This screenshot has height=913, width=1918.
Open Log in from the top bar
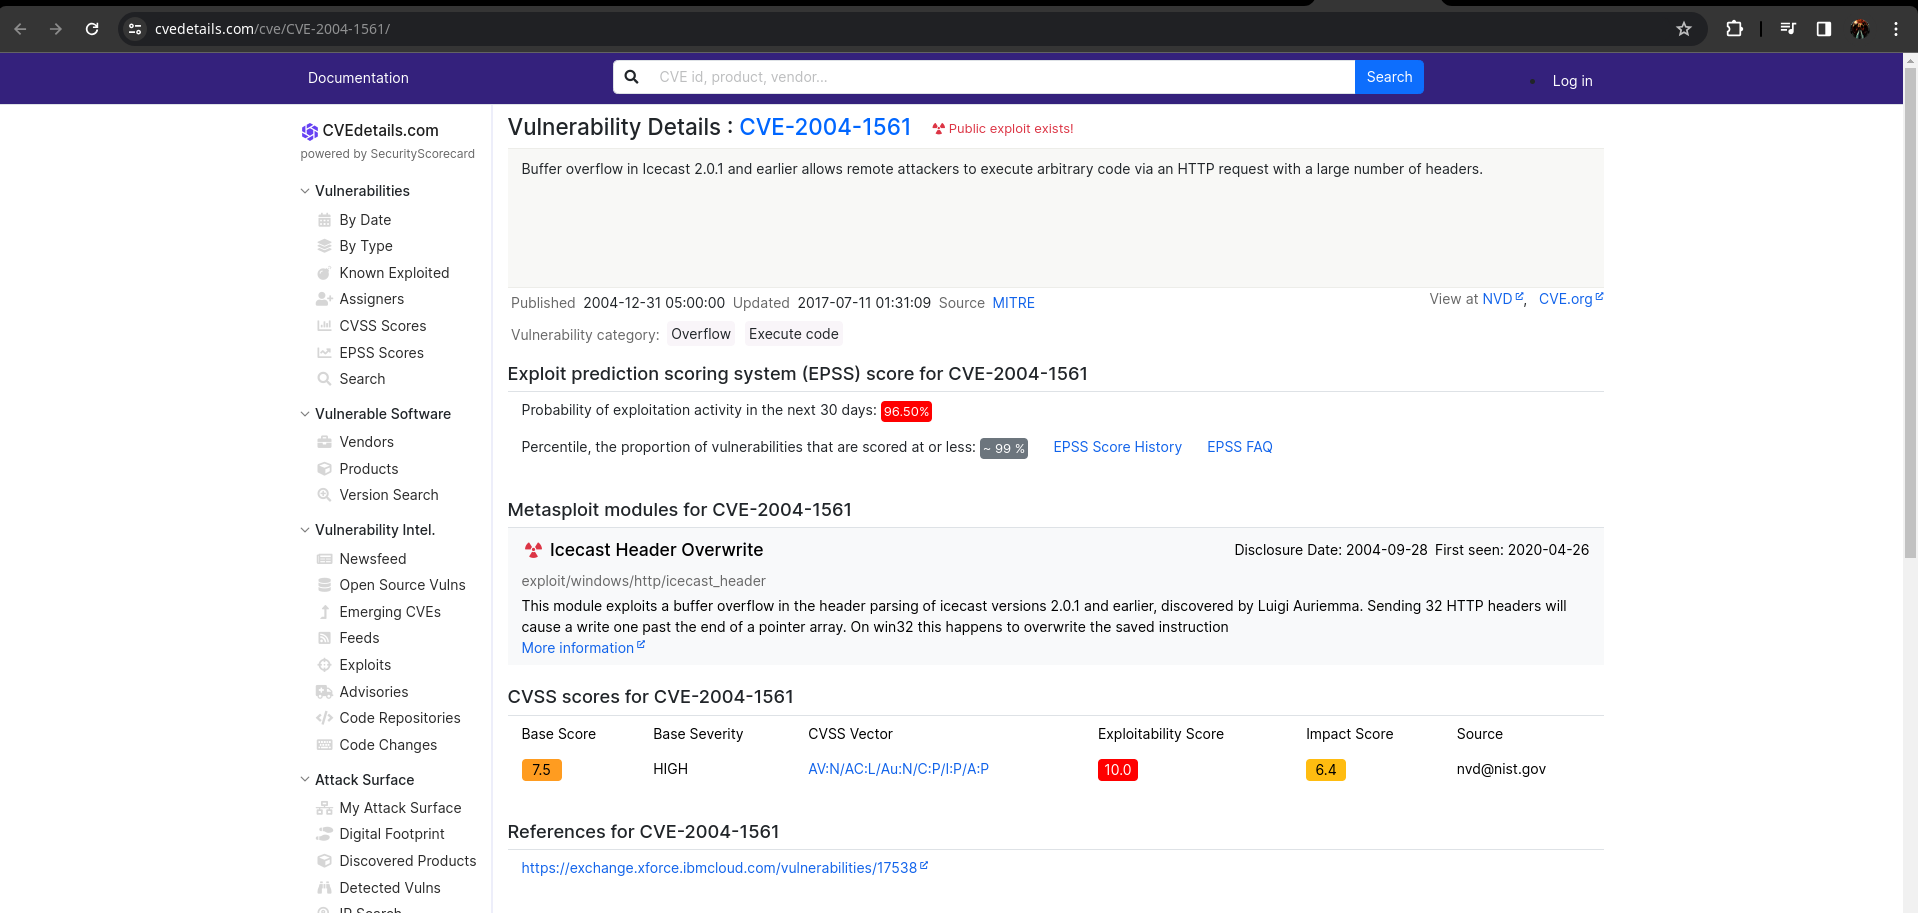point(1572,81)
